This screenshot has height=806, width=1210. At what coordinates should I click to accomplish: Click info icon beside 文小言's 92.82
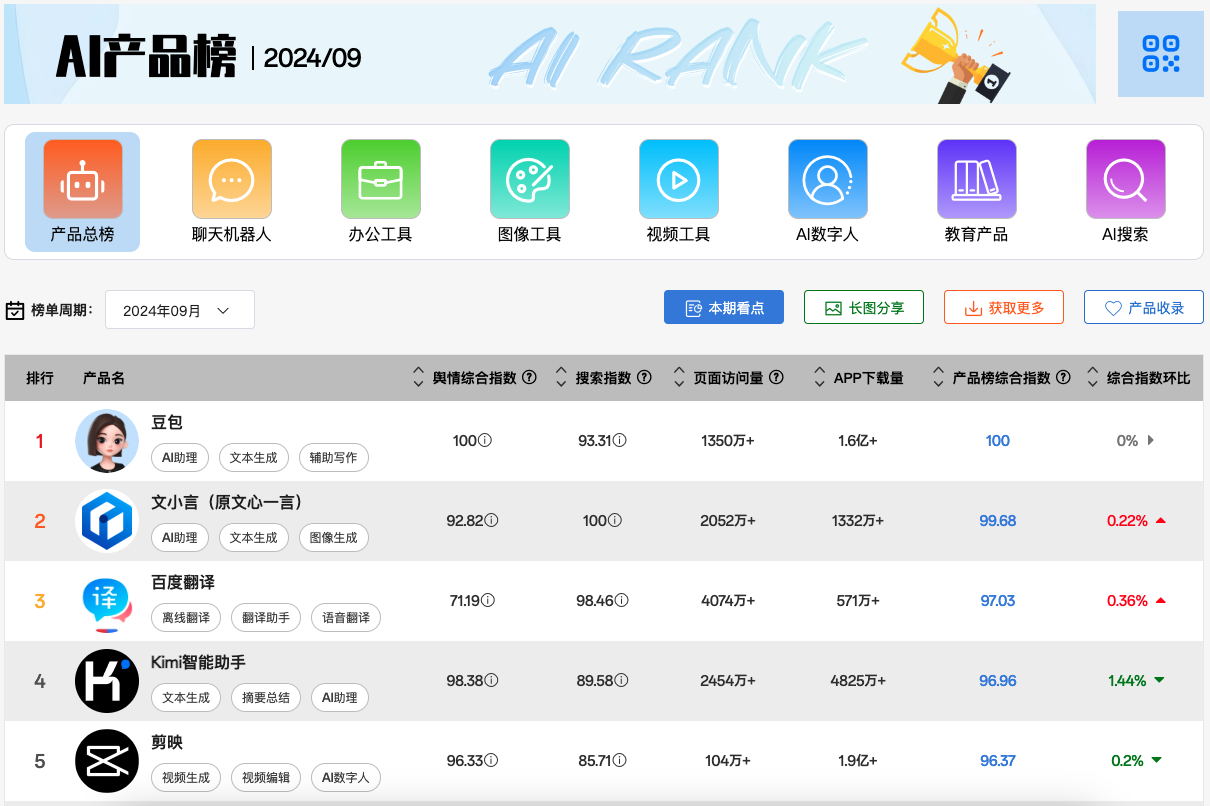click(491, 521)
